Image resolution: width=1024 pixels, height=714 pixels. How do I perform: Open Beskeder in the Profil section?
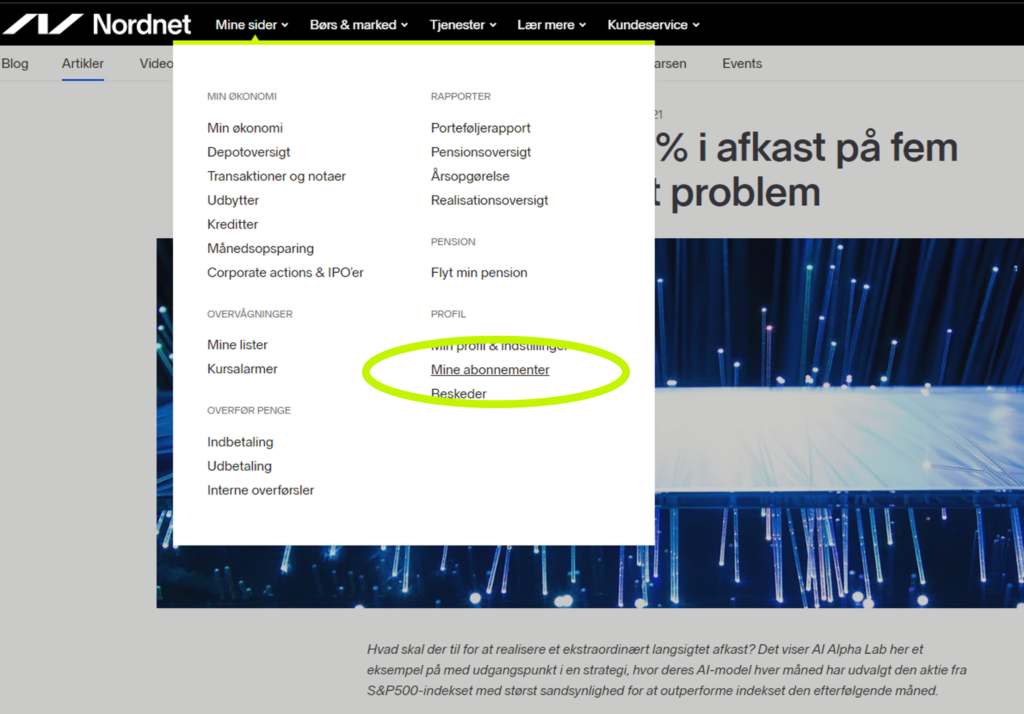pos(458,394)
